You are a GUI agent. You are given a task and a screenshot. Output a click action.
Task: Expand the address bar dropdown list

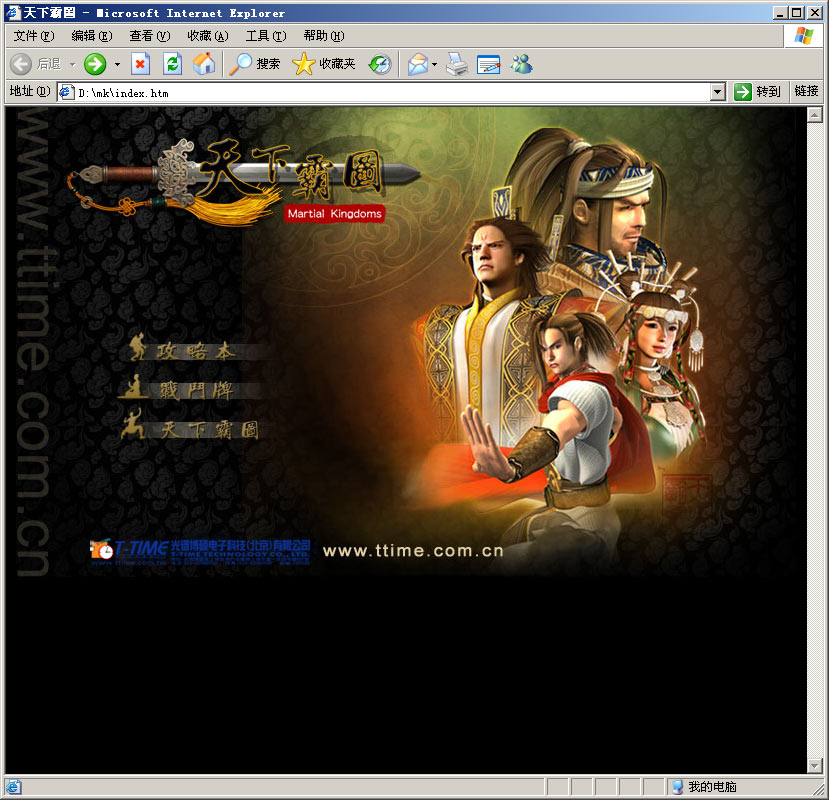[717, 93]
